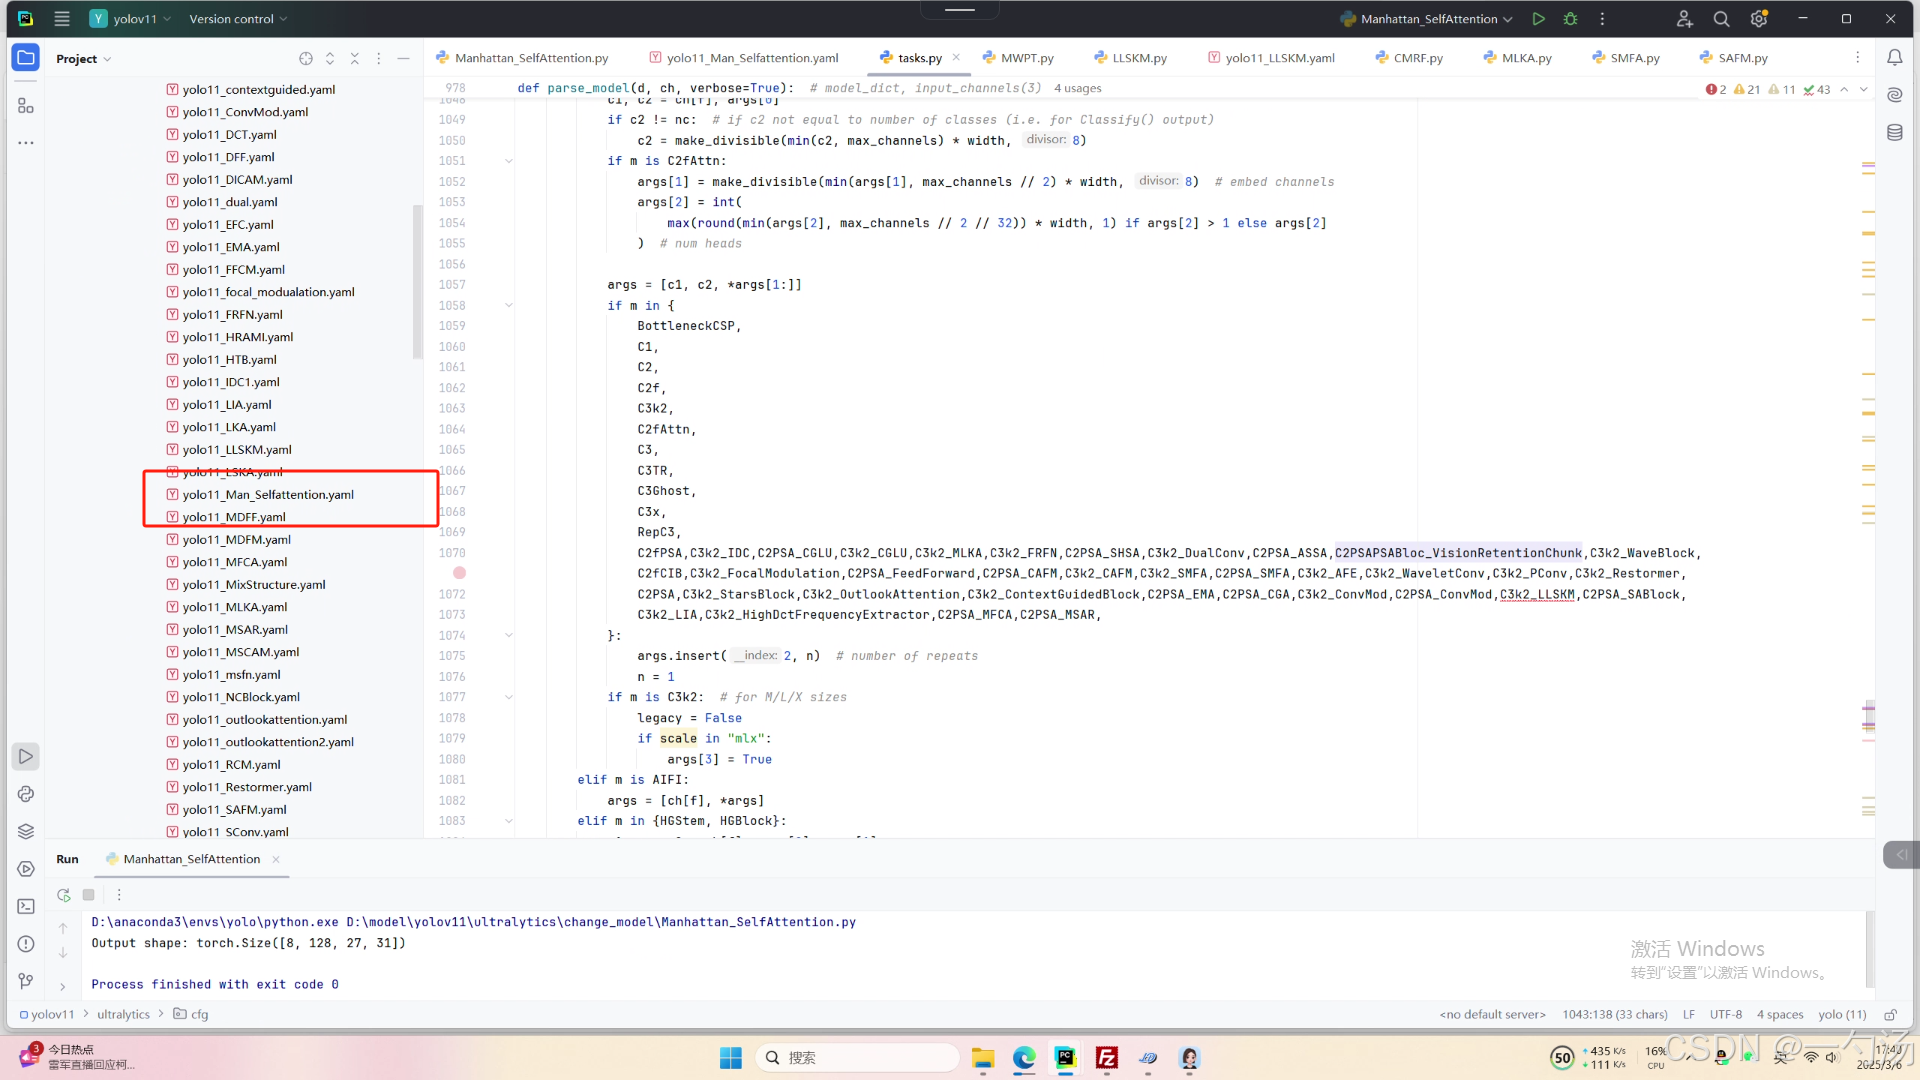Switch to the yolo11_LLSKM.yaml editor tab
This screenshot has width=1920, height=1080.
1279,58
